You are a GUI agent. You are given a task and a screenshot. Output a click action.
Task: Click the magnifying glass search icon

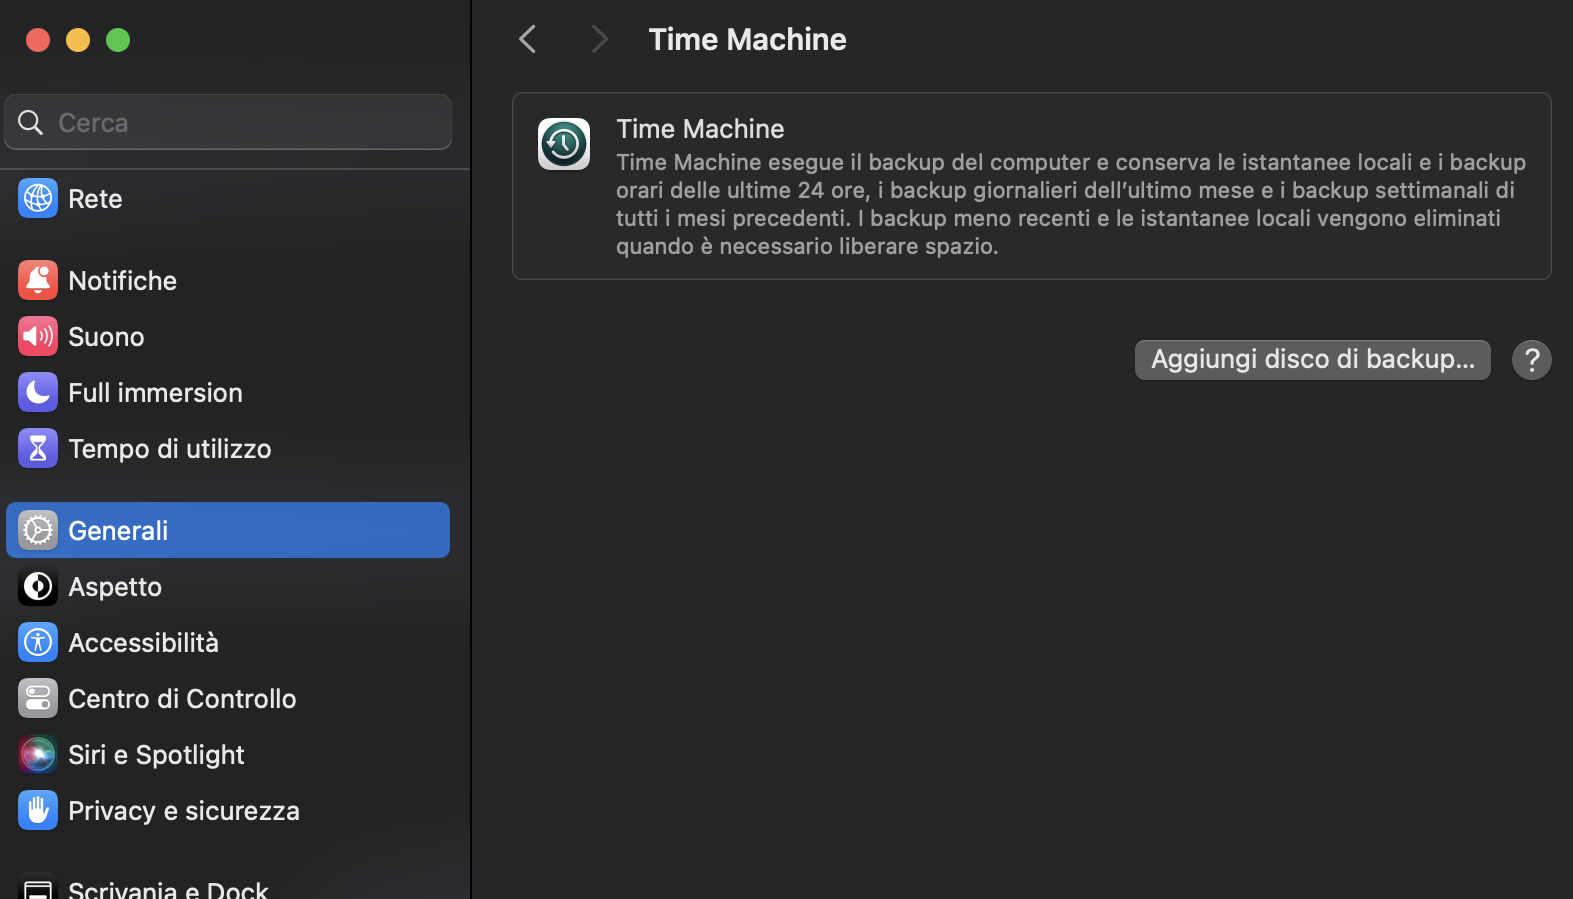coord(31,122)
